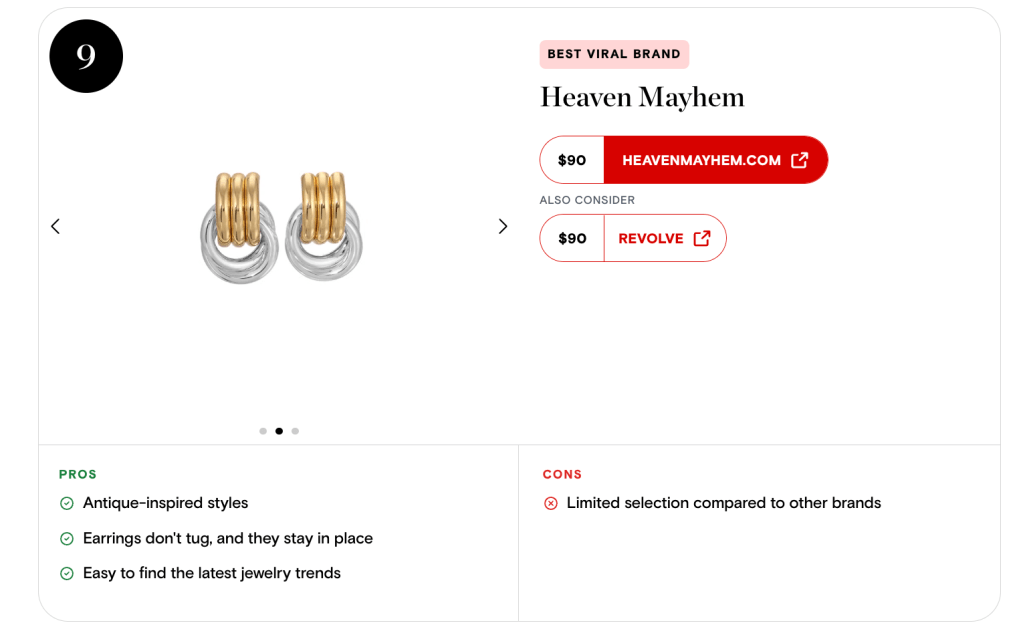
Task: Click the $90 price beside REVOLVE
Action: coord(572,238)
